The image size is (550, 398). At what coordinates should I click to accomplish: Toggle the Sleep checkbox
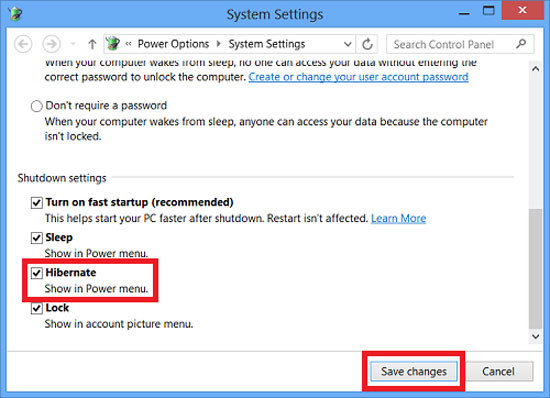(x=36, y=238)
